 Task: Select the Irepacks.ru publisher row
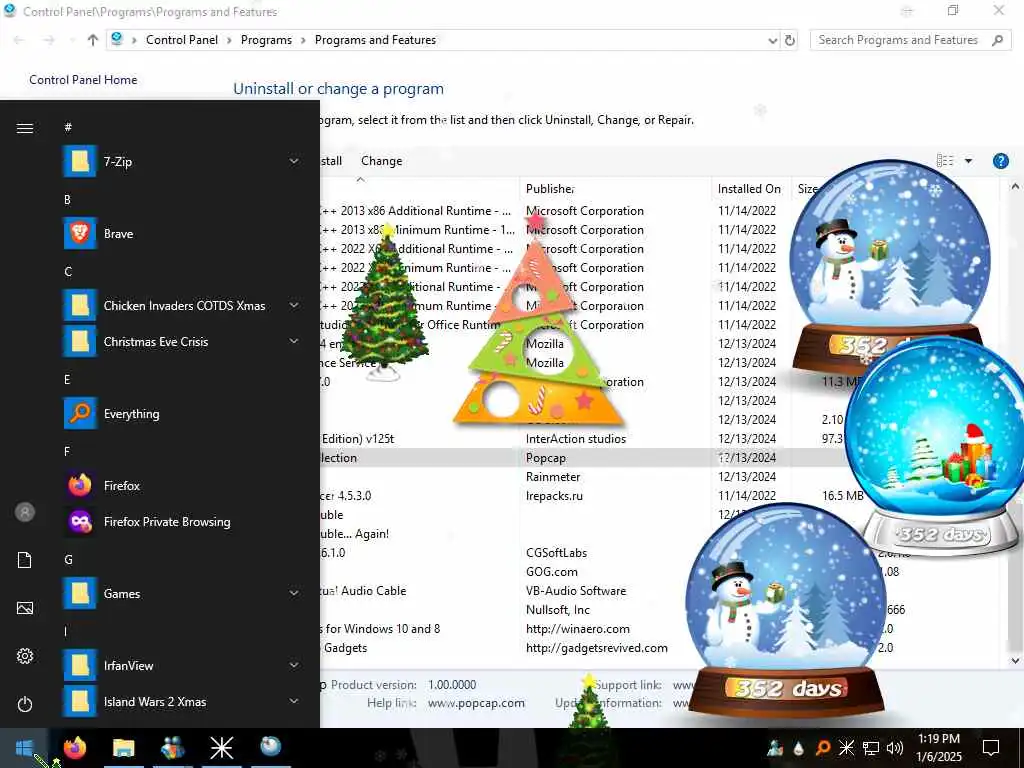coord(554,496)
